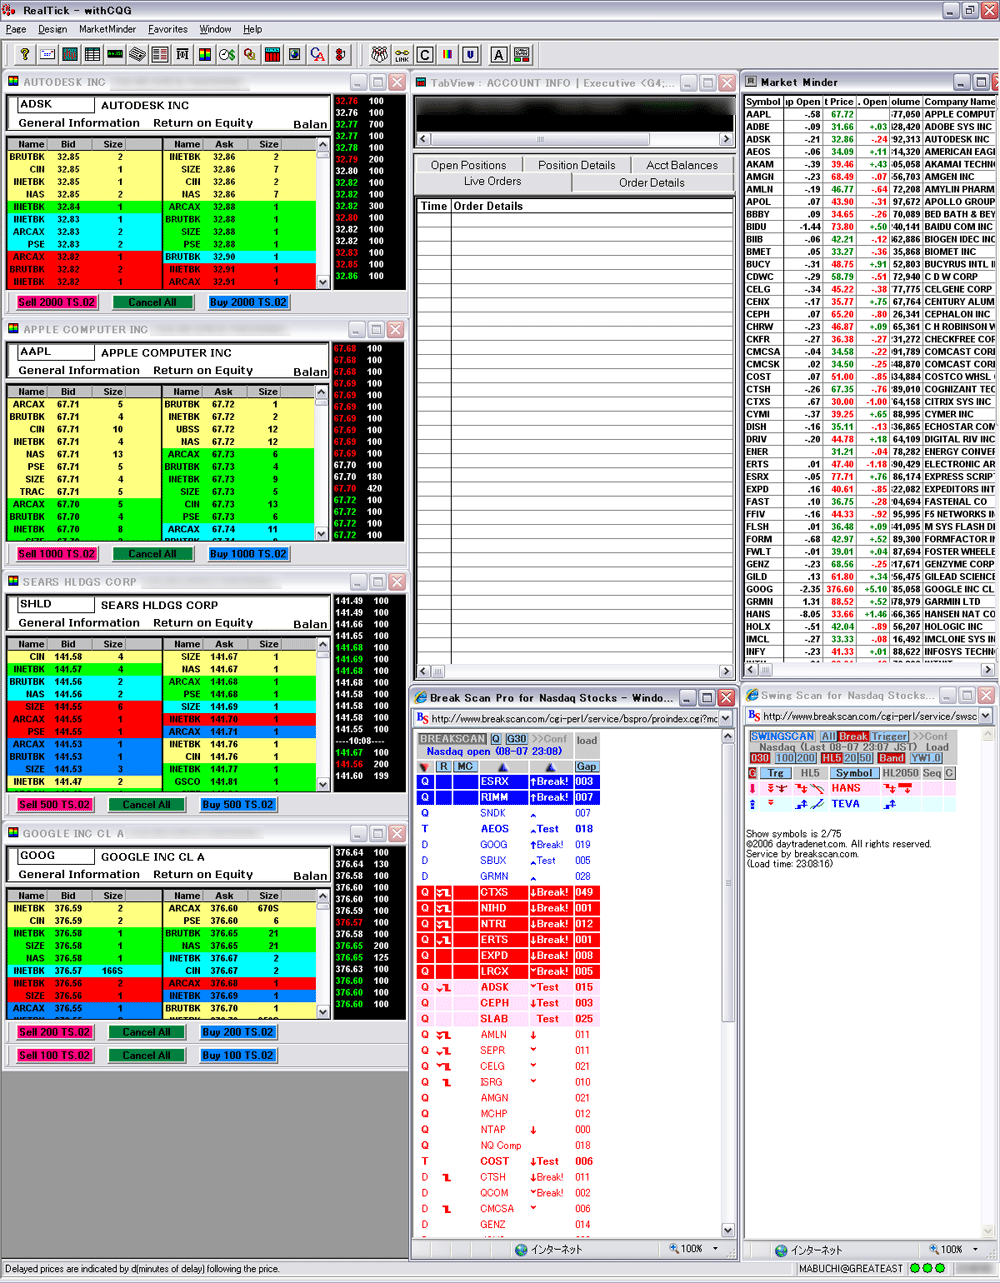Click the clock and dollar sign toolbar icon
Screen dimensions: 1000x1283
coord(227,54)
